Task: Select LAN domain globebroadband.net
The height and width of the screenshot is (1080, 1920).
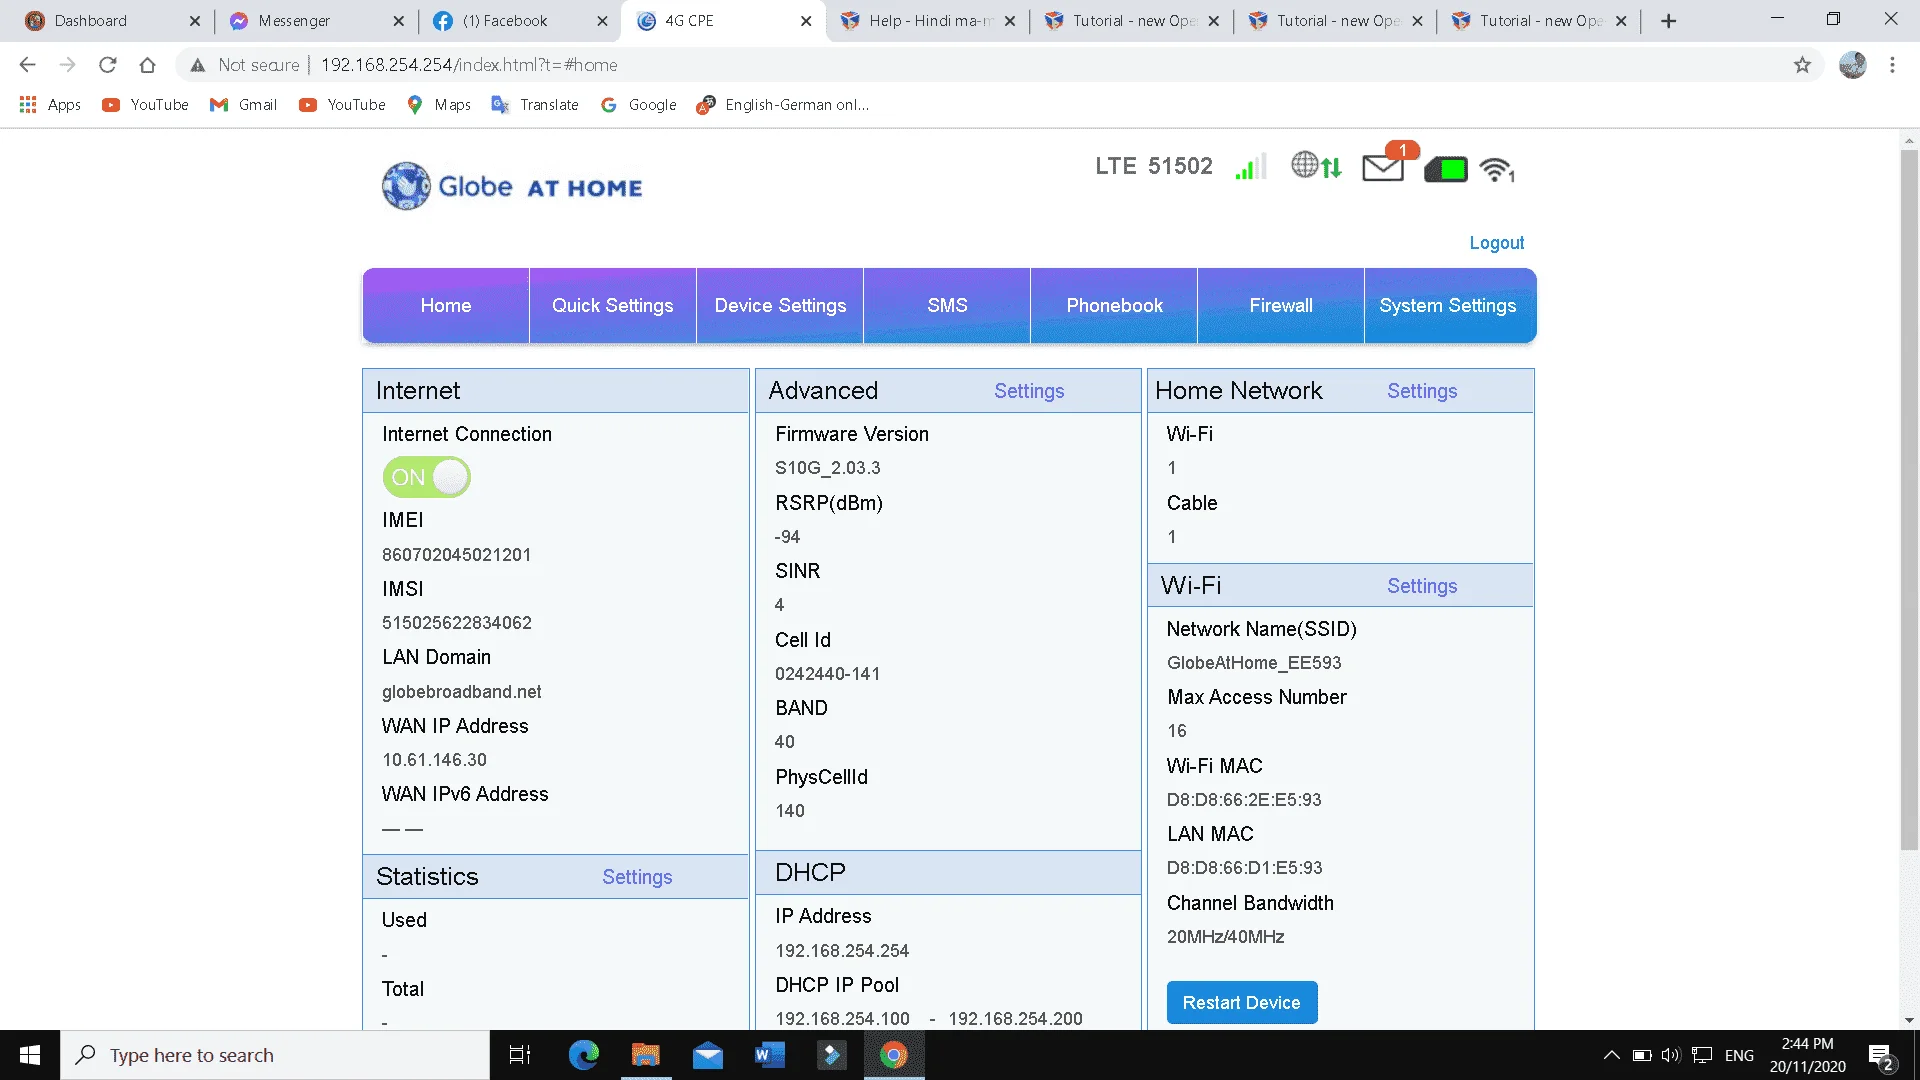Action: point(461,692)
